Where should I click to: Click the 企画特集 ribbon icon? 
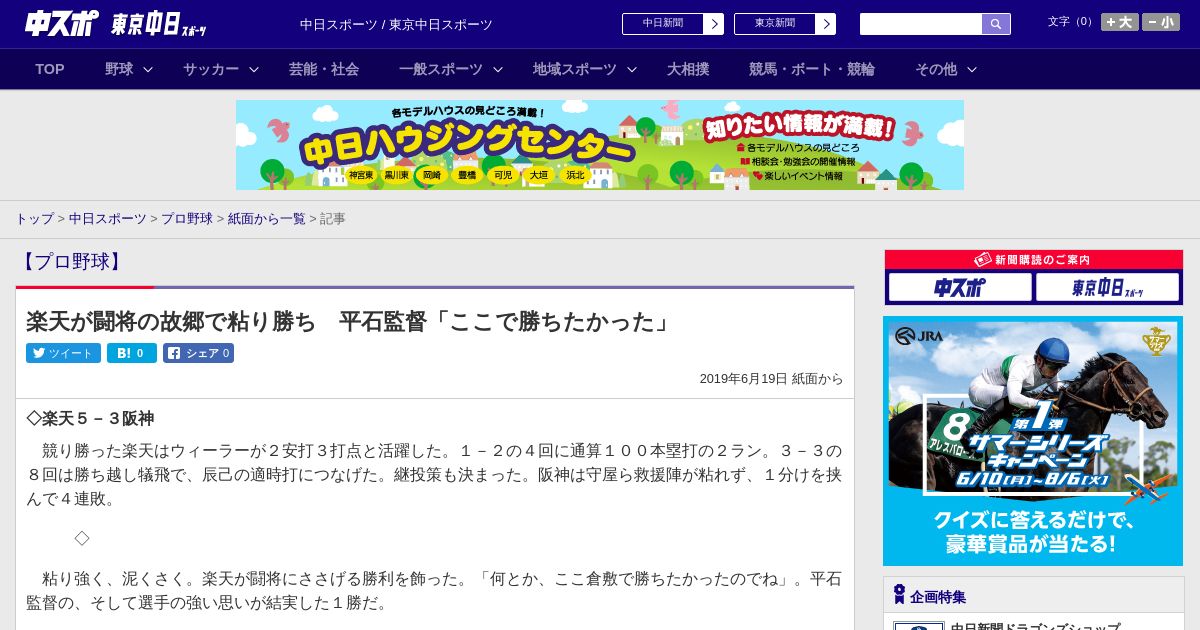[899, 595]
